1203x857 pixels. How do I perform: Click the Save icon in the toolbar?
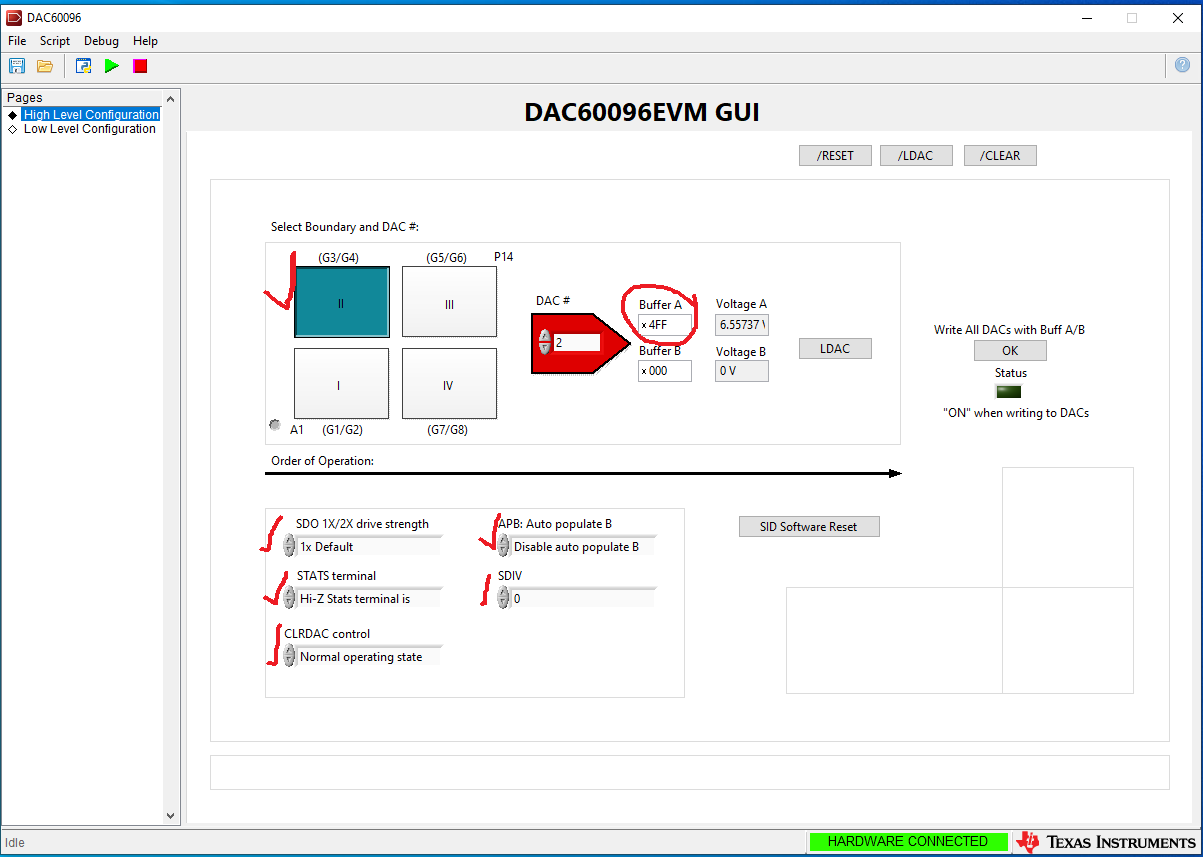17,66
